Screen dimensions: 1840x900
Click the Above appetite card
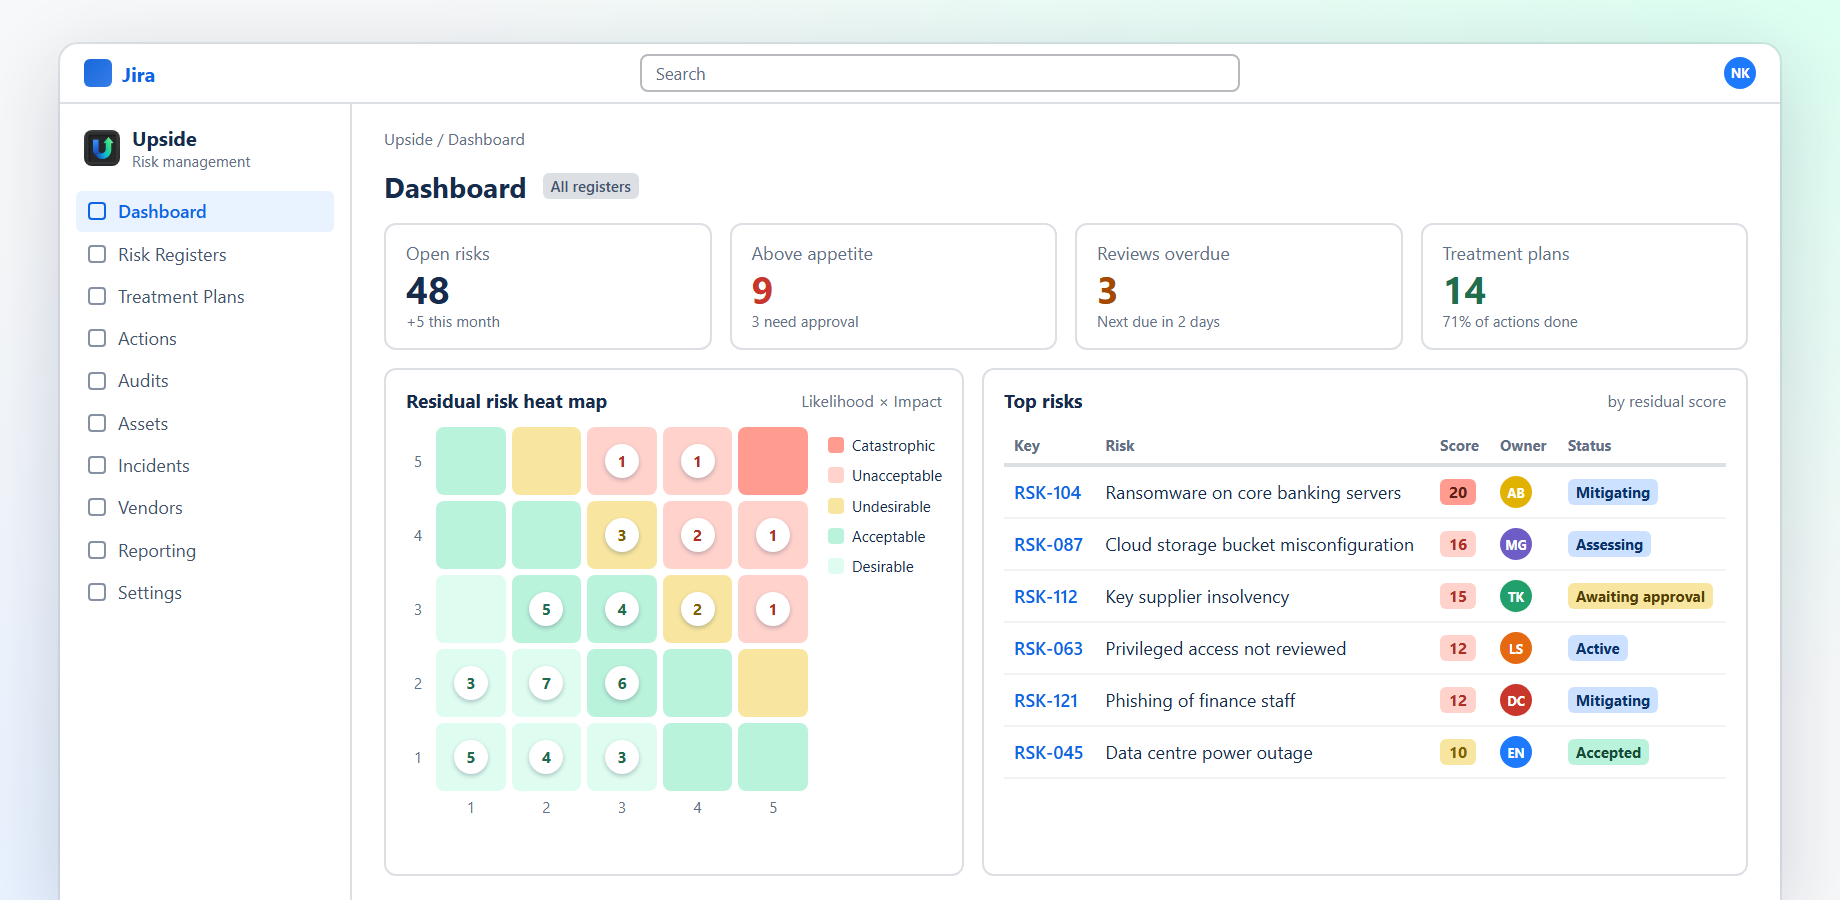893,286
